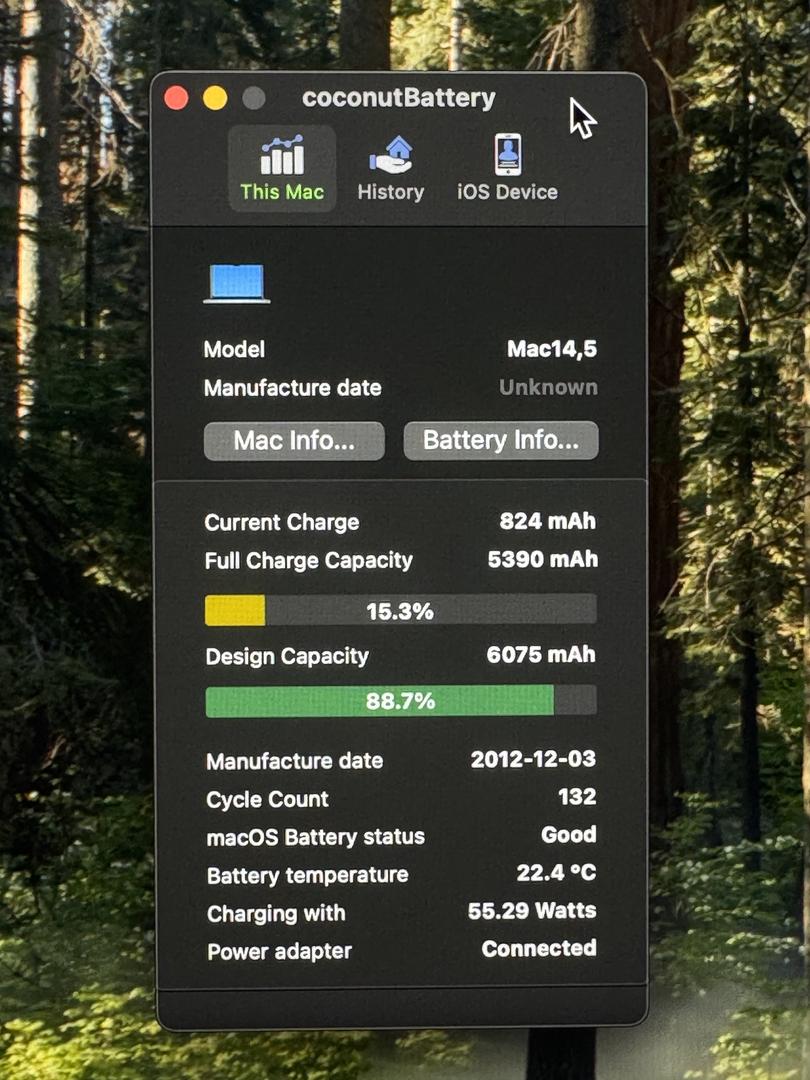Click the Connected power adapter value
Image resolution: width=810 pixels, height=1080 pixels.
coord(539,948)
